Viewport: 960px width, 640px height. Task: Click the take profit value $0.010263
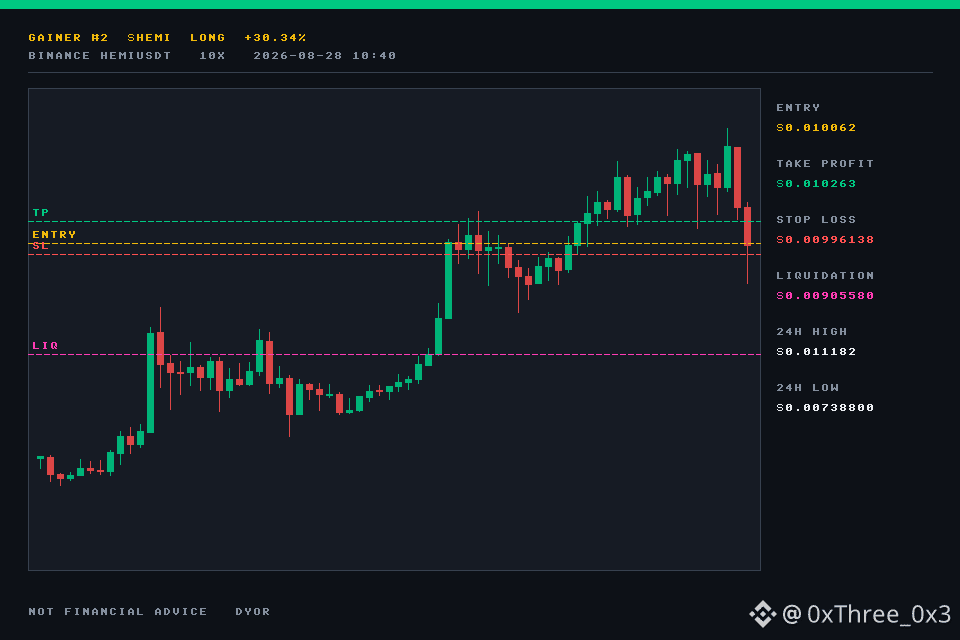(816, 184)
